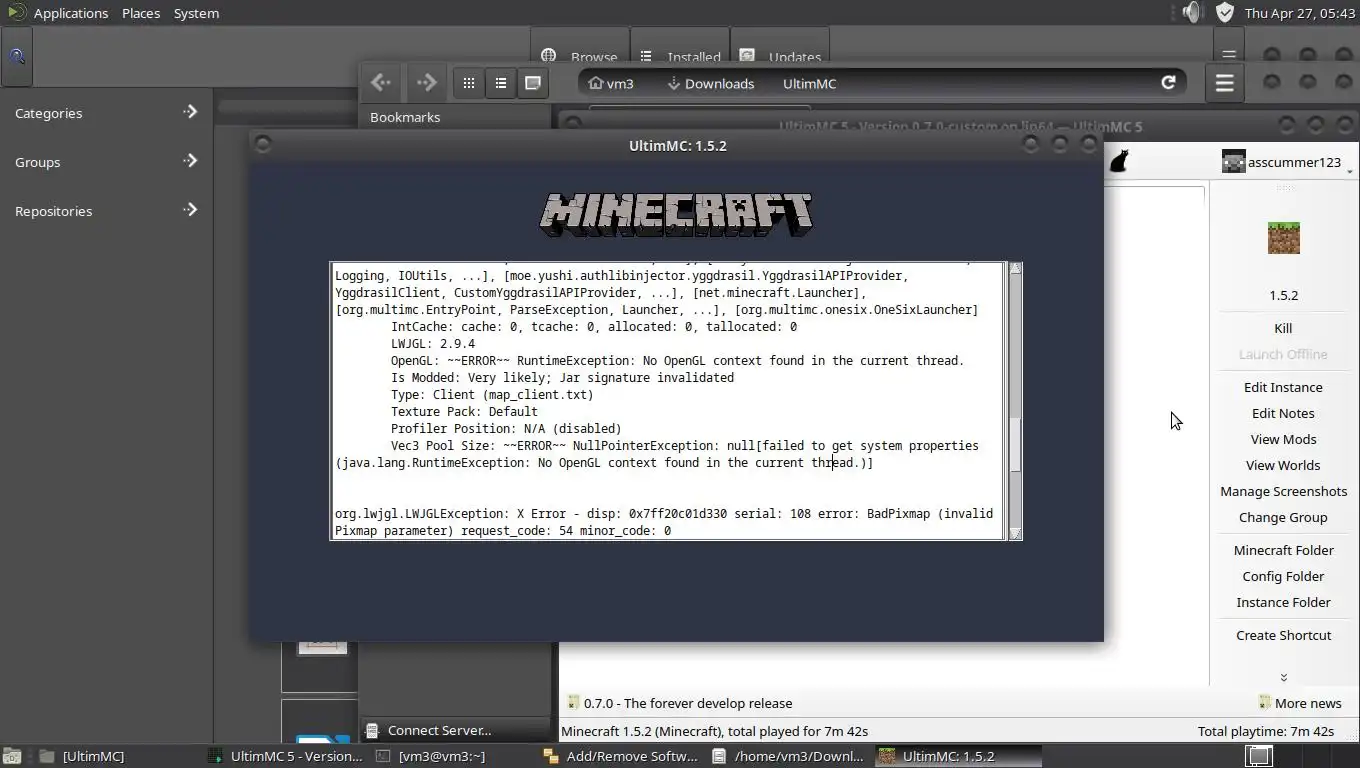Open the volume control in the system tray

(1191, 13)
